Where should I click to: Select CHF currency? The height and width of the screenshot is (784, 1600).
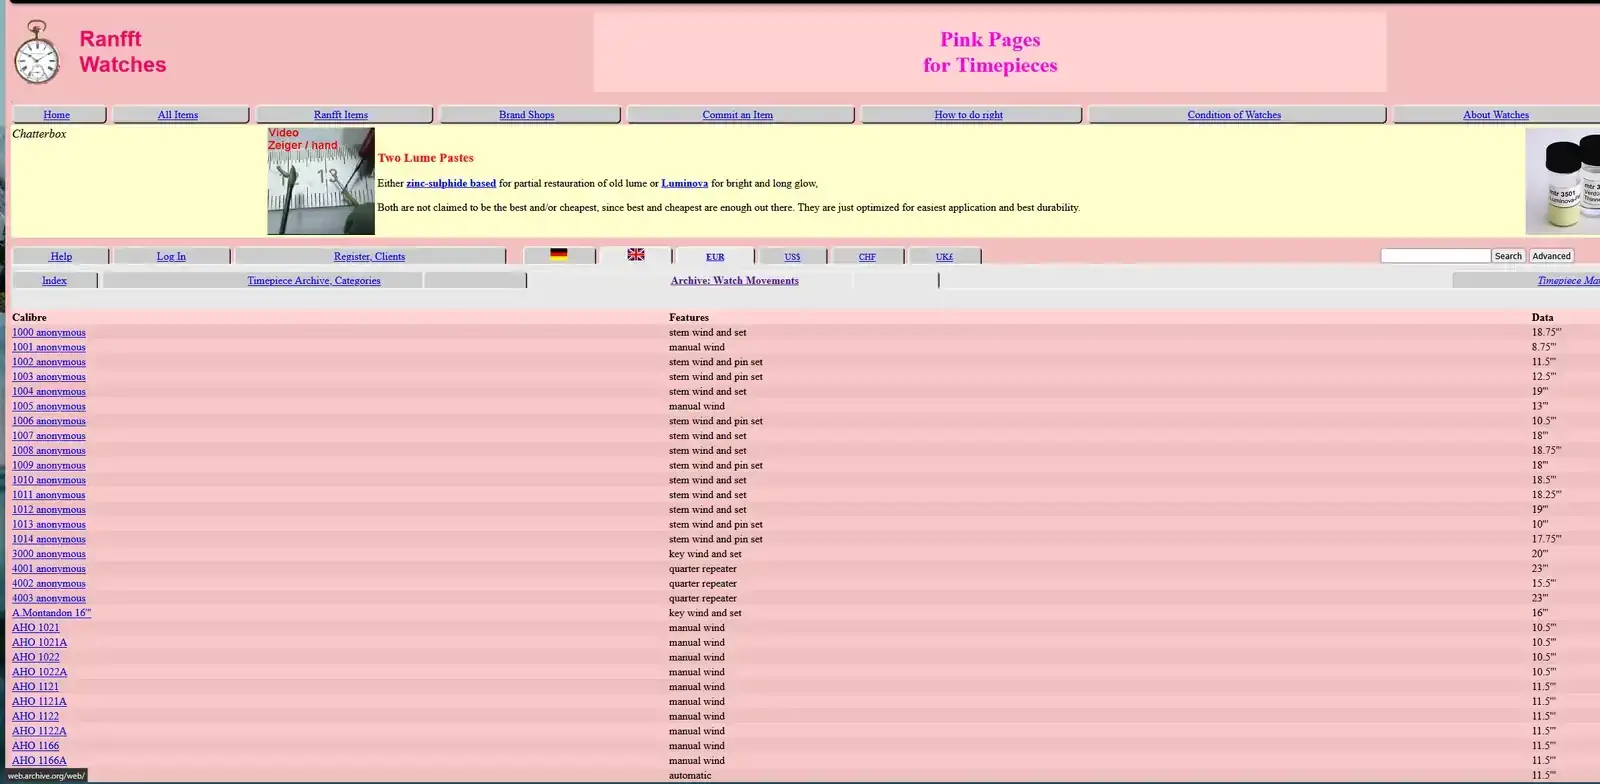click(867, 257)
